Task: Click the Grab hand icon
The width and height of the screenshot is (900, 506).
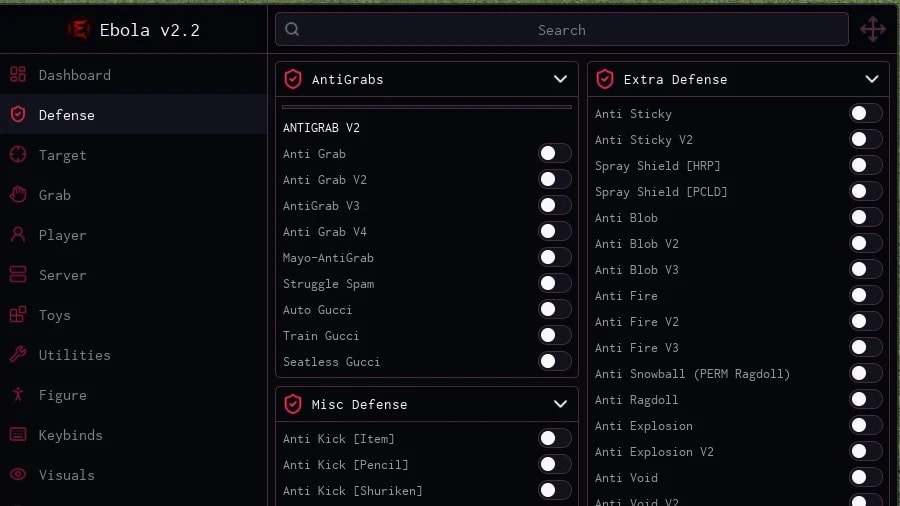Action: pyautogui.click(x=18, y=195)
